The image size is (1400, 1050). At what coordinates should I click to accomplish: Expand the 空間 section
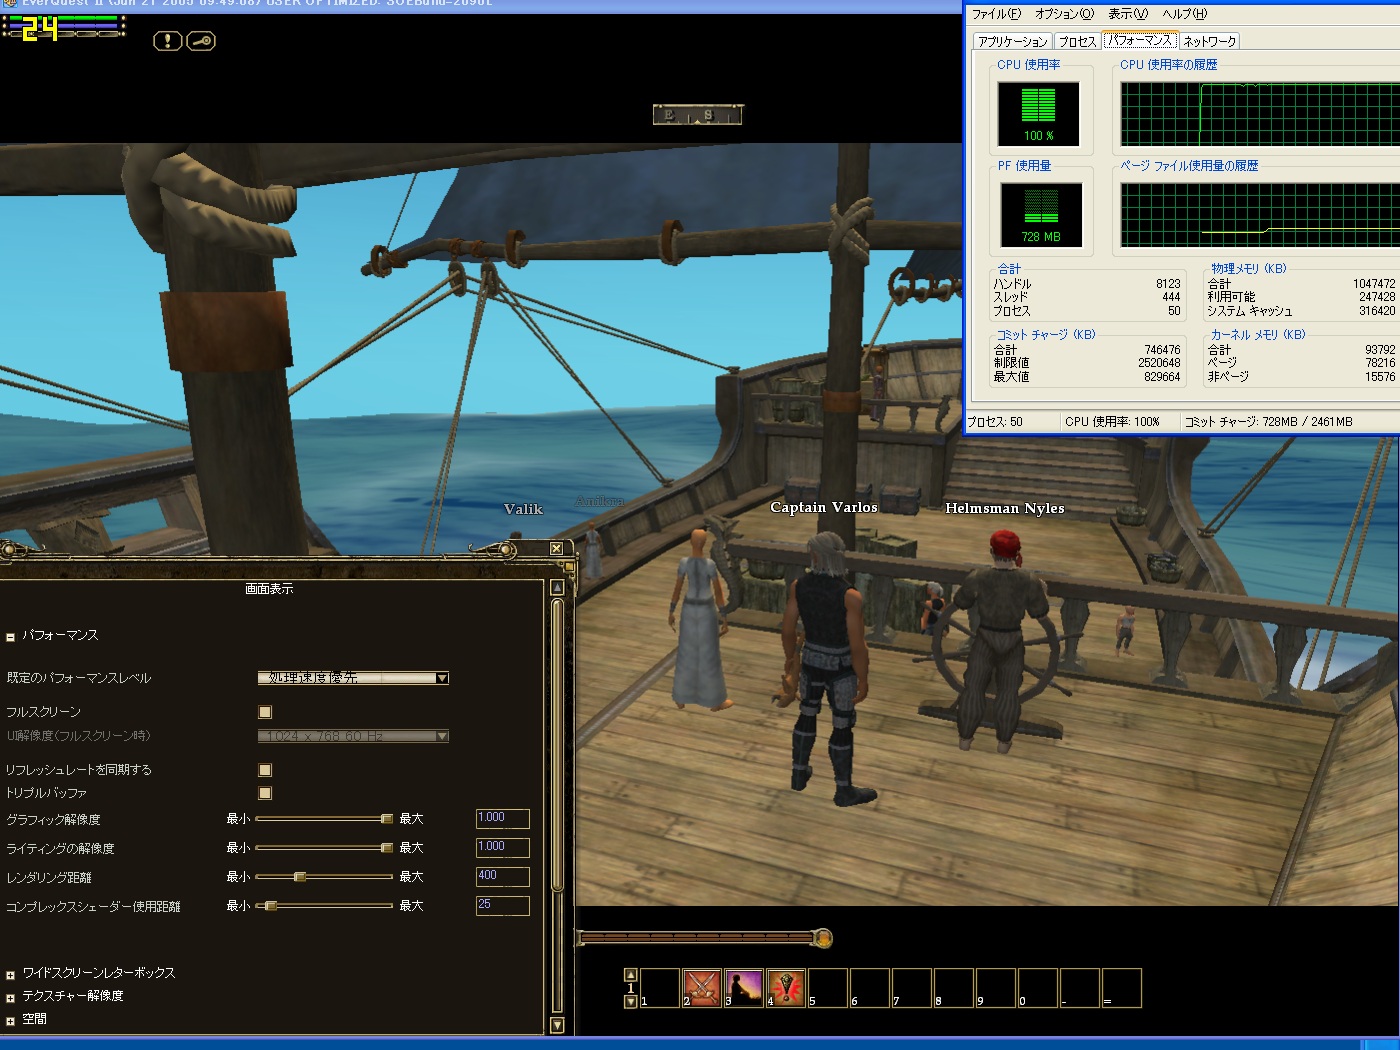click(x=10, y=1020)
